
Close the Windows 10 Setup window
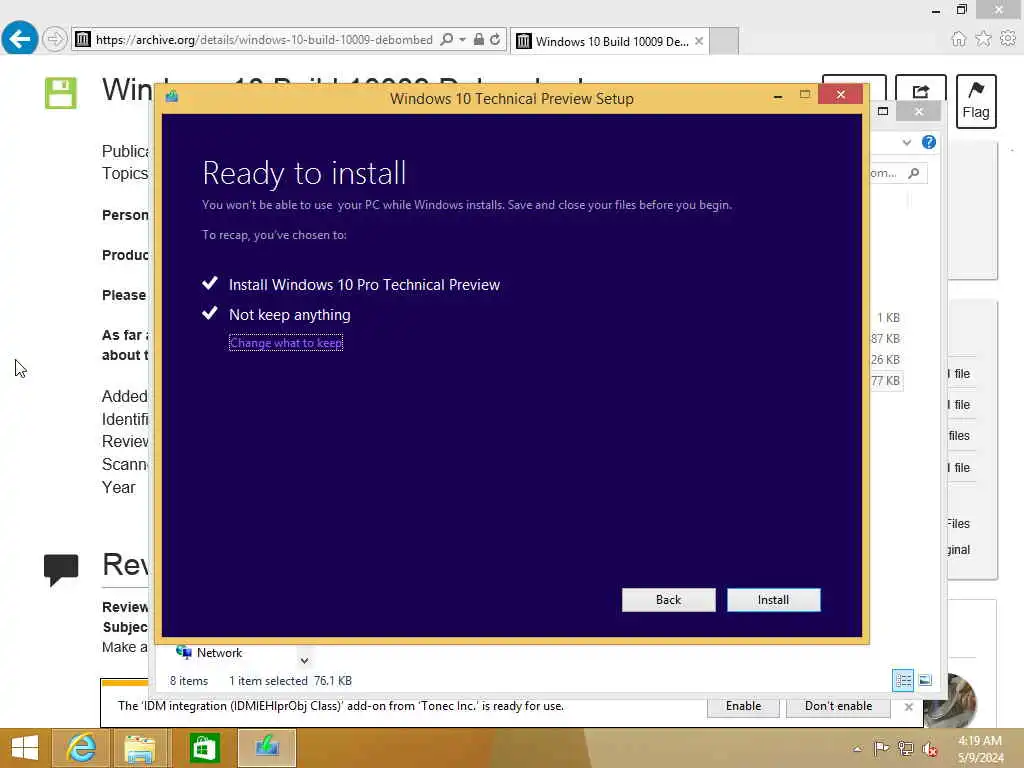(x=840, y=95)
